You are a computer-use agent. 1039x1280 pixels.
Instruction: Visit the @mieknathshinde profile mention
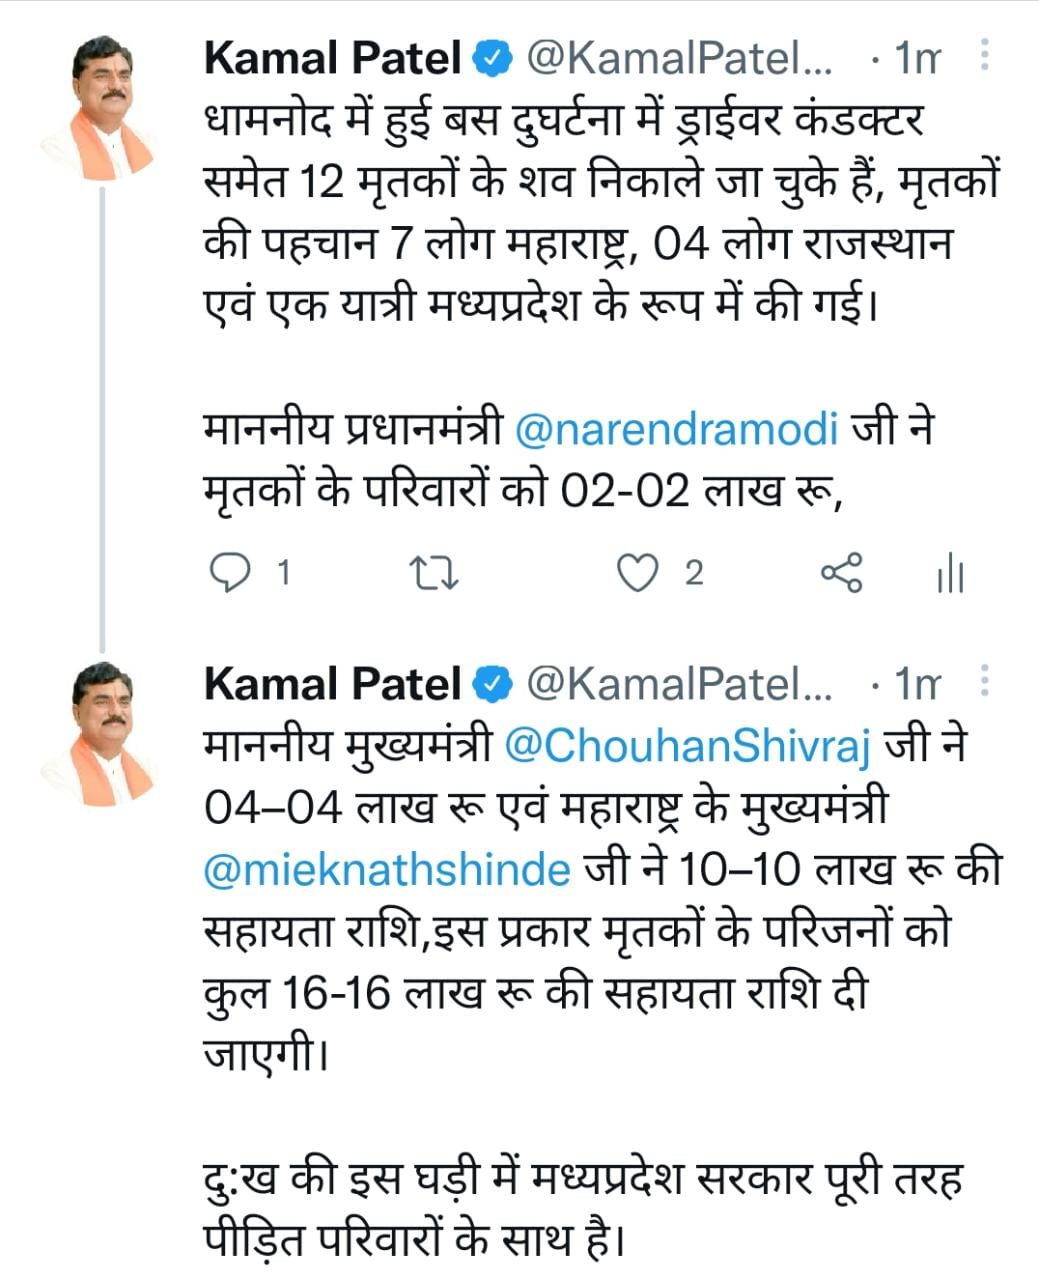coord(387,870)
